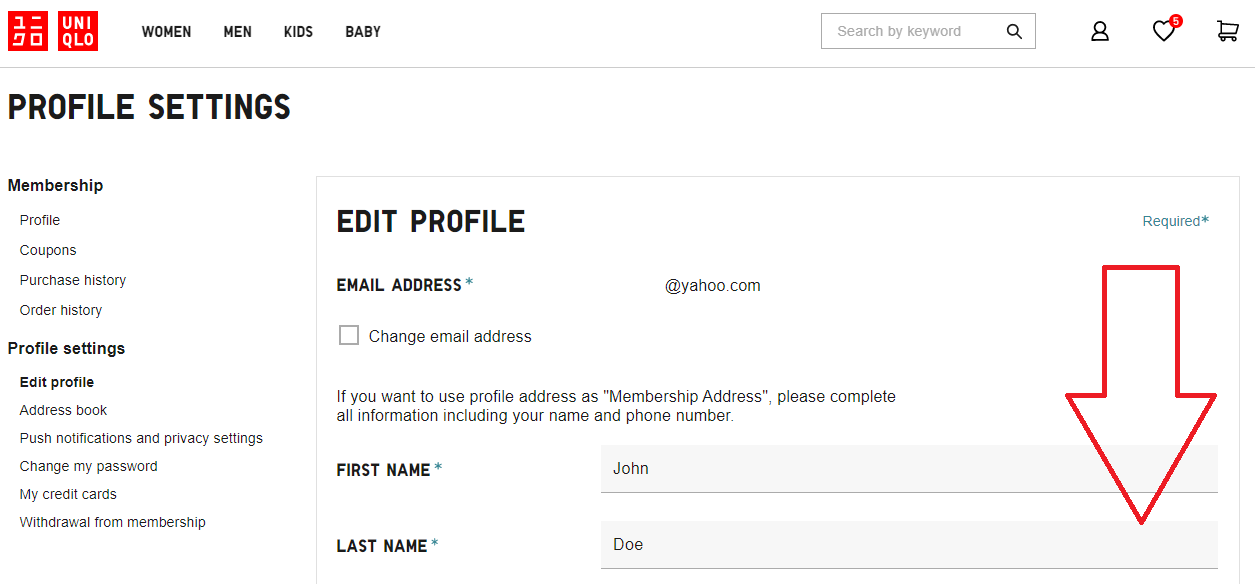1255x584 pixels.
Task: Select Change my password
Action: coord(88,466)
